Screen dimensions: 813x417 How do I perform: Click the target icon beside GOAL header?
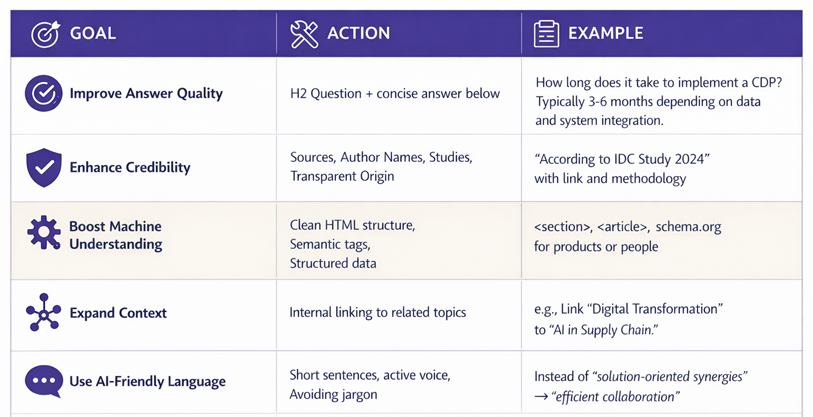click(45, 34)
